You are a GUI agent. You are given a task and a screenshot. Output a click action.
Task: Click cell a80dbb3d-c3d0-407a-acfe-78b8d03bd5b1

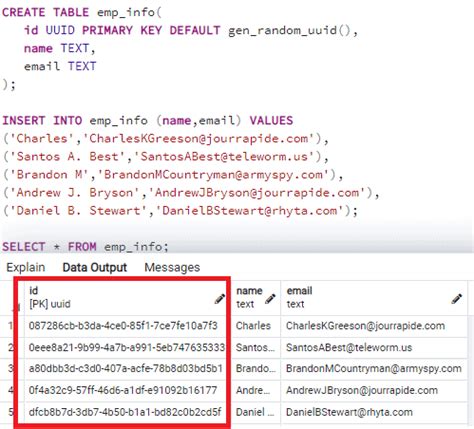click(x=127, y=369)
